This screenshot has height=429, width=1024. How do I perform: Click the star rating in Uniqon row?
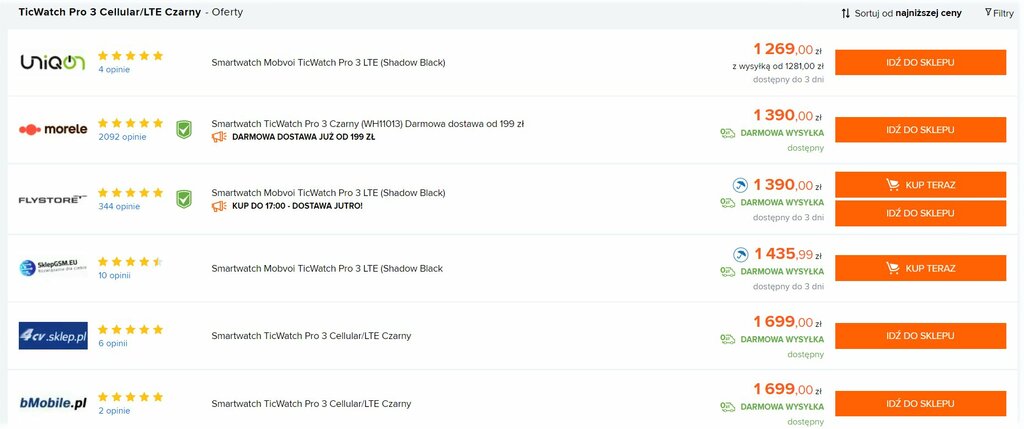[x=131, y=56]
